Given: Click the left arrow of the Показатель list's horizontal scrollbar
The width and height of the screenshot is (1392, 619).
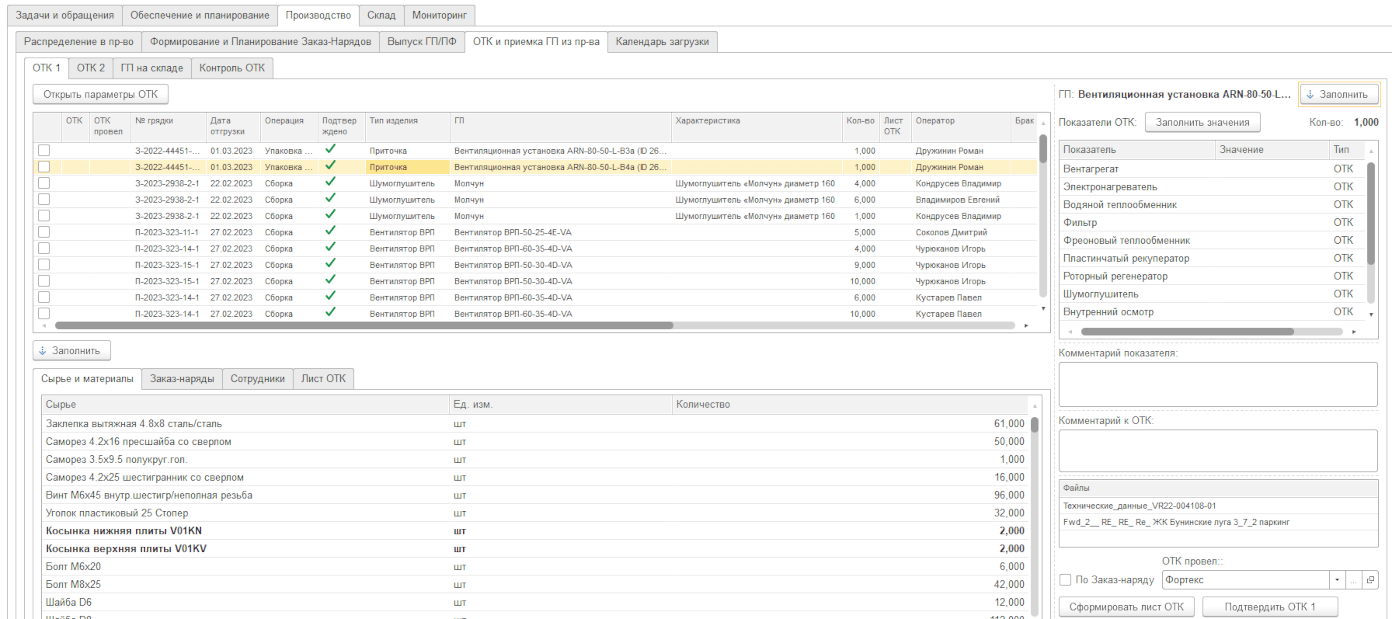Looking at the screenshot, I should [x=1068, y=331].
